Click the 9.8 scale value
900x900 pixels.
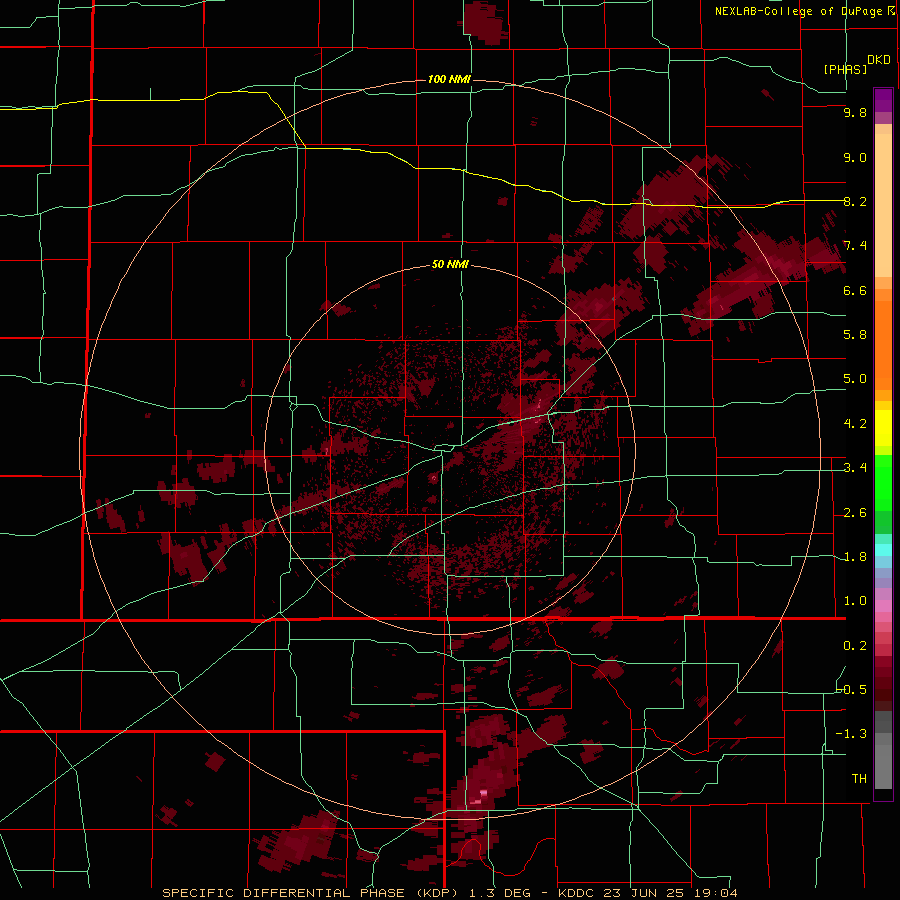tap(855, 113)
